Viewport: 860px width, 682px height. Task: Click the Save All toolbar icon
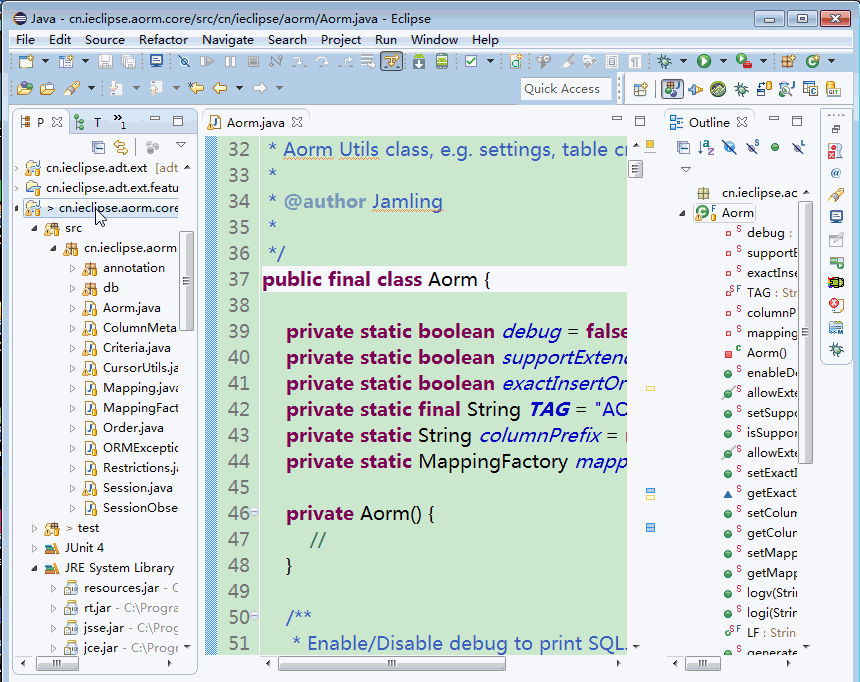(x=128, y=61)
